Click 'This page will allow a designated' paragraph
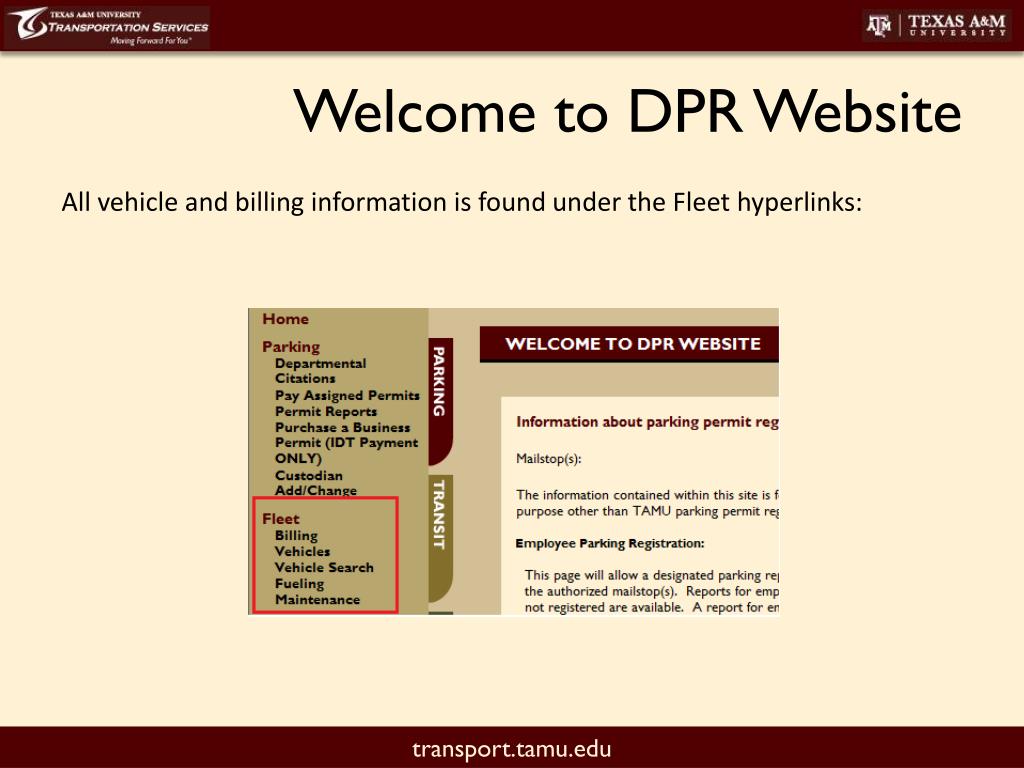1024x768 pixels. 652,591
